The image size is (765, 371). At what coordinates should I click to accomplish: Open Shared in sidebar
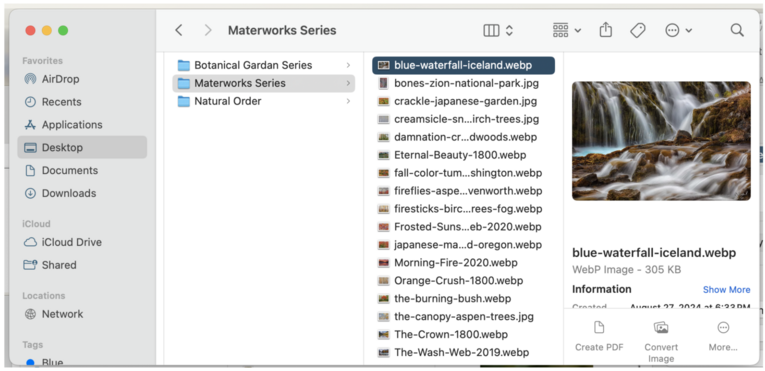click(x=82, y=265)
